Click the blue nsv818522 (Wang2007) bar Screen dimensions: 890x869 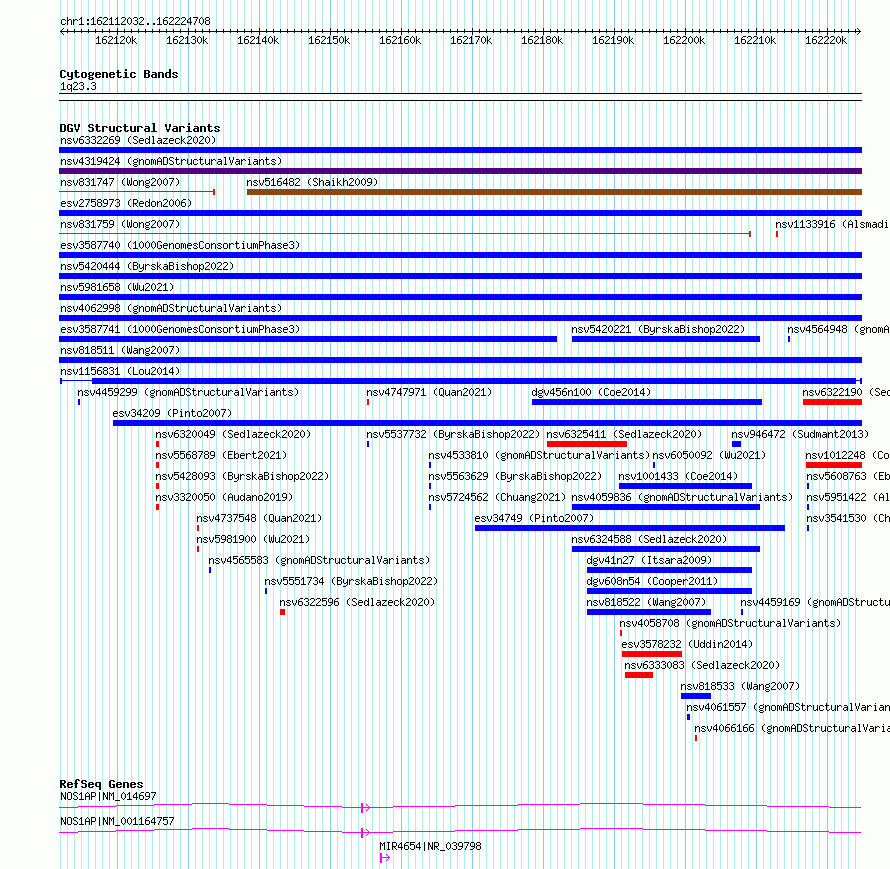[649, 612]
